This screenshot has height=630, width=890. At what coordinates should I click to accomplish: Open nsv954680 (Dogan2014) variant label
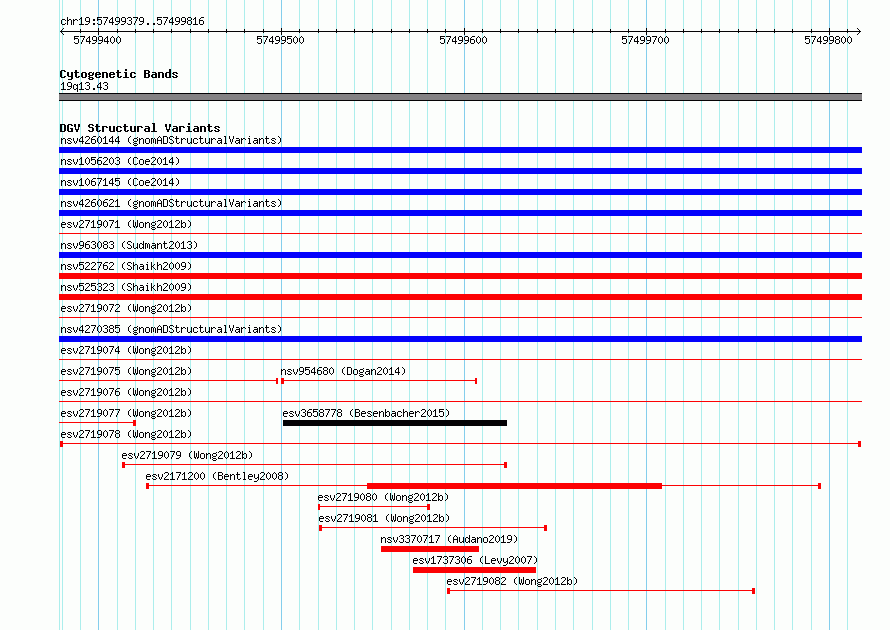343,371
